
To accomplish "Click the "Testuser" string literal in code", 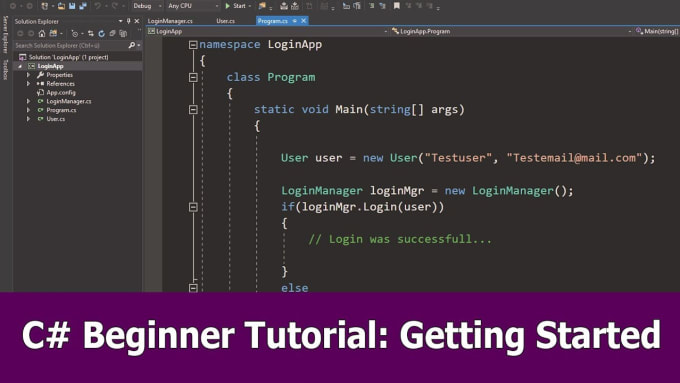I will (458, 158).
